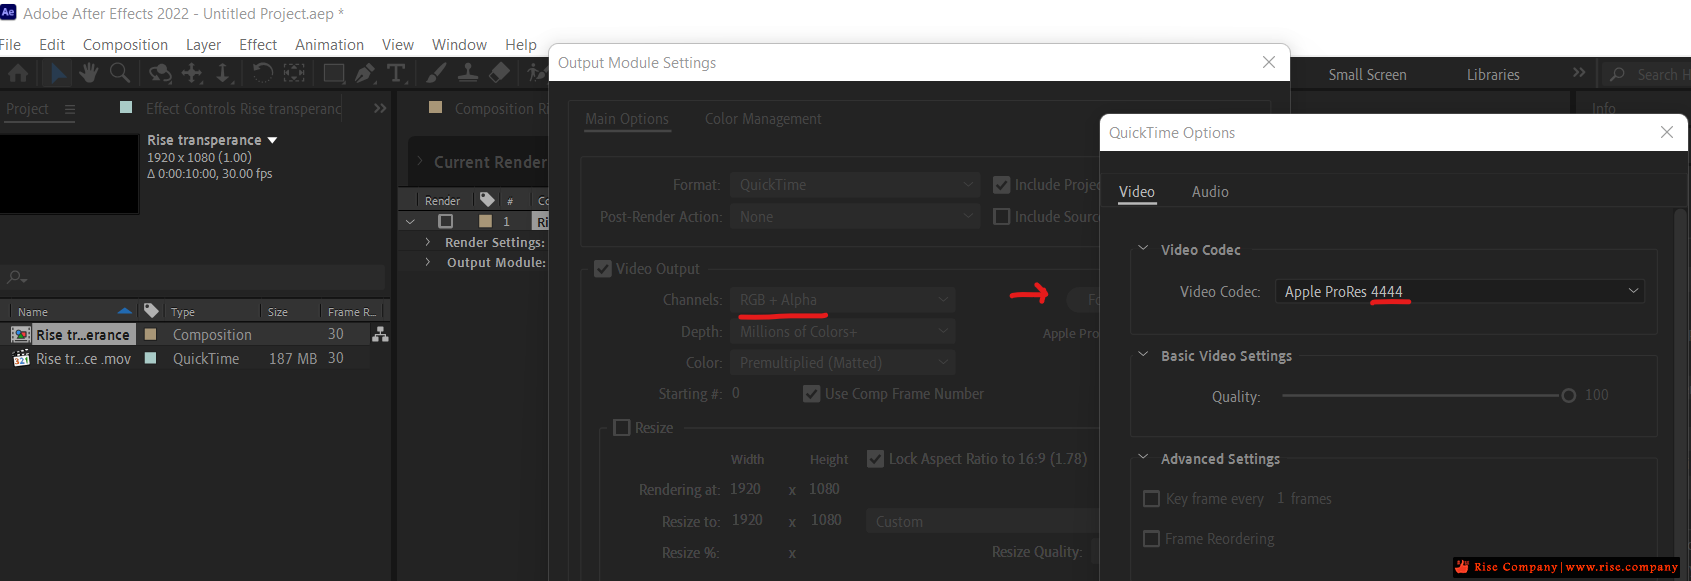
Task: Click the Rise tr...ce .mov QuickTime file icon
Action: [21, 358]
